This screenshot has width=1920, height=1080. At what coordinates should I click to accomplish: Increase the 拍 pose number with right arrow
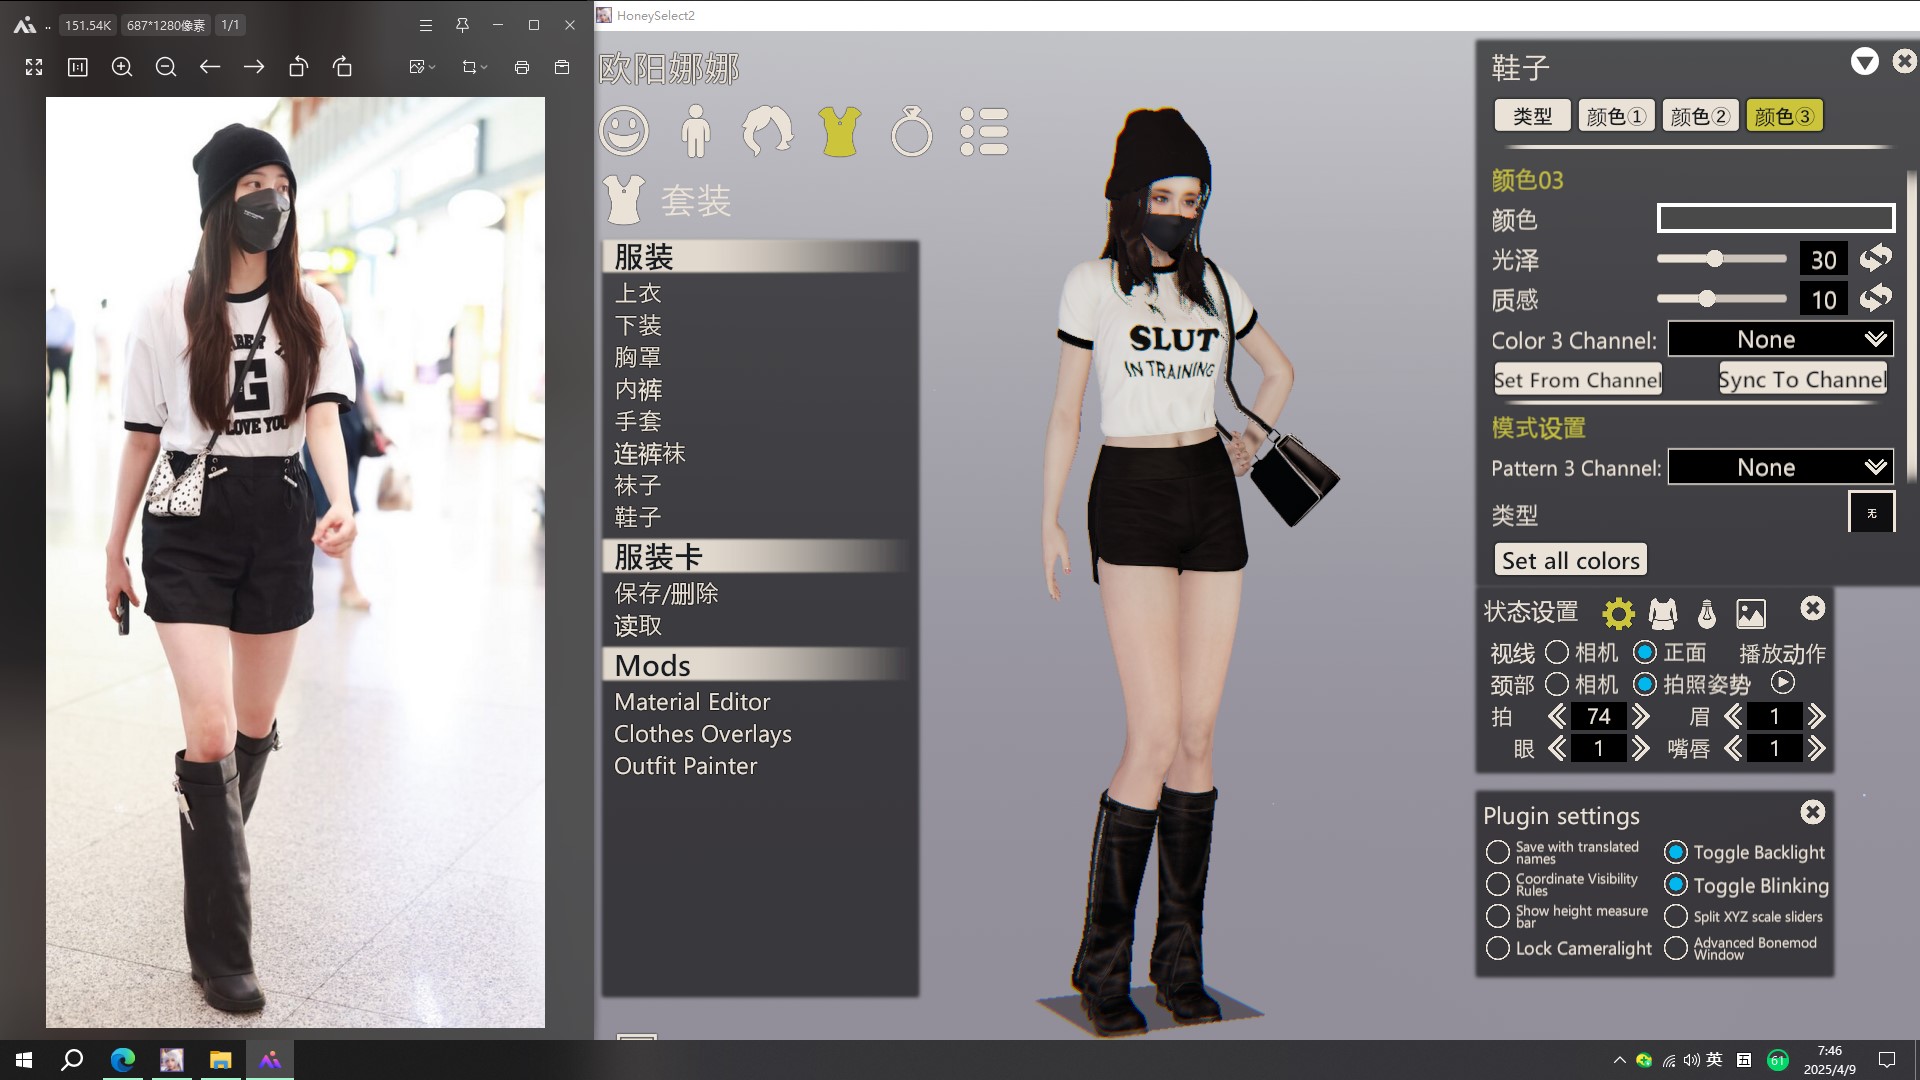pyautogui.click(x=1641, y=716)
